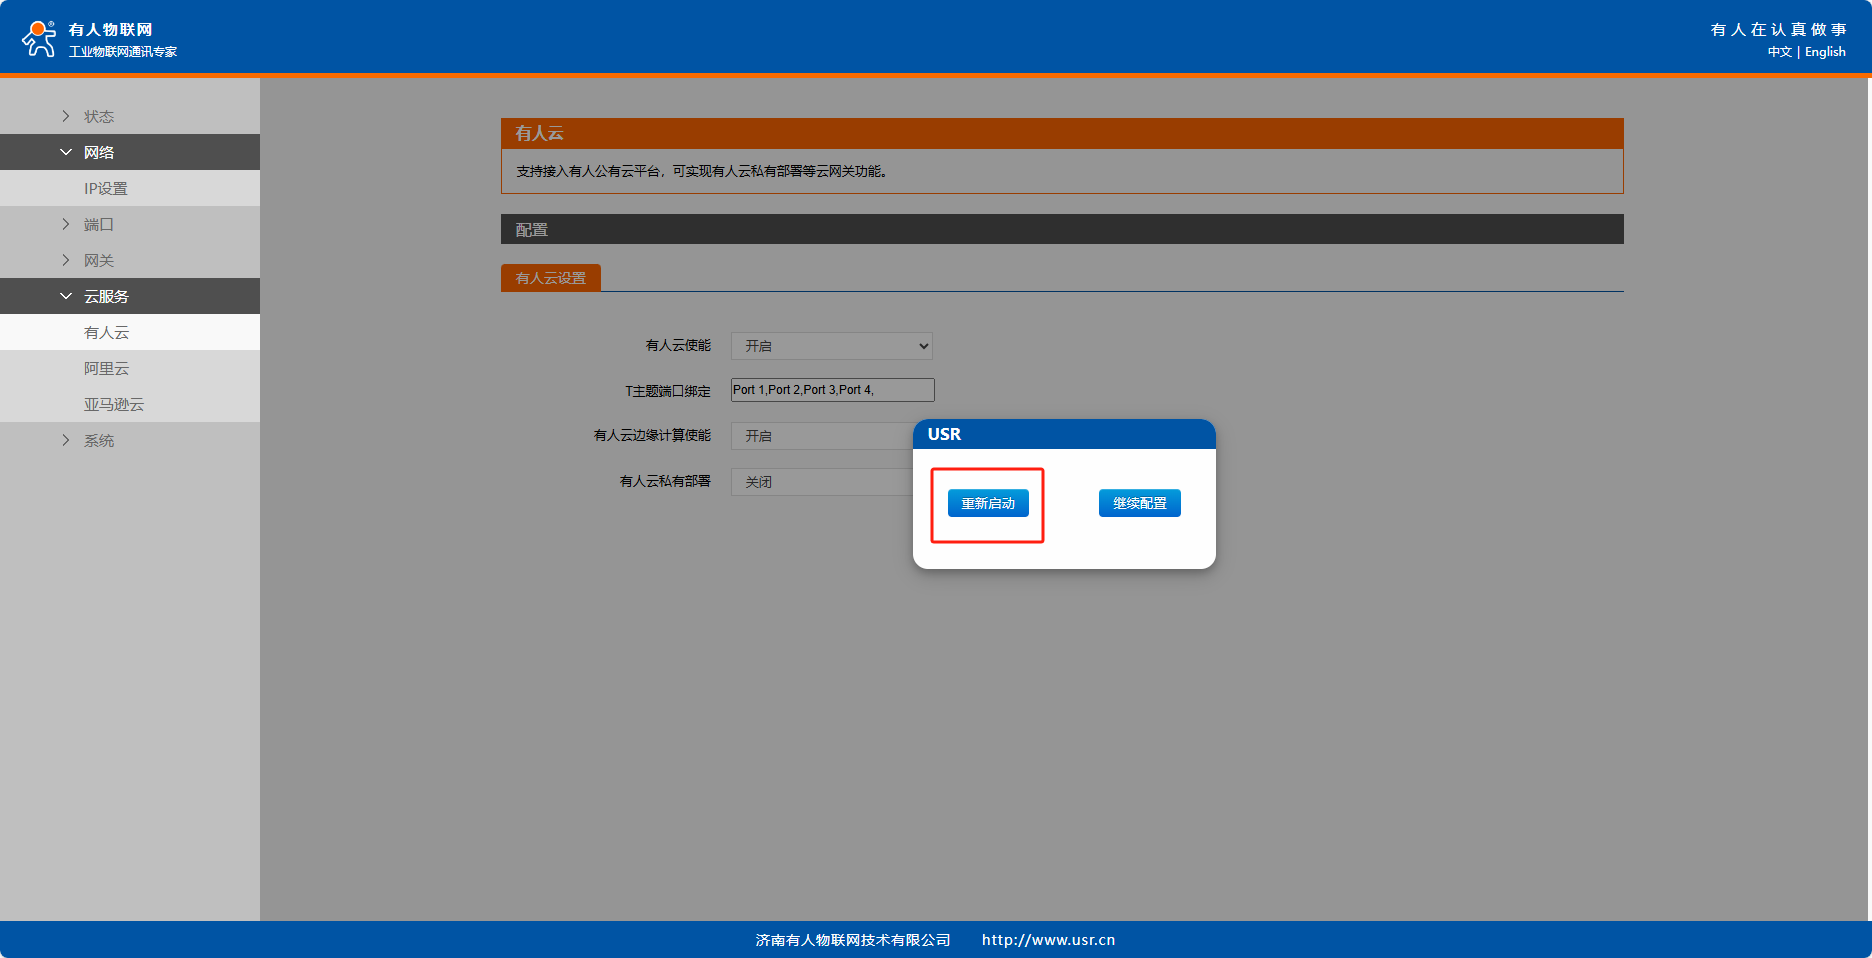Image resolution: width=1872 pixels, height=958 pixels.
Task: Click the T主题端口绑定 input field
Action: (x=832, y=390)
